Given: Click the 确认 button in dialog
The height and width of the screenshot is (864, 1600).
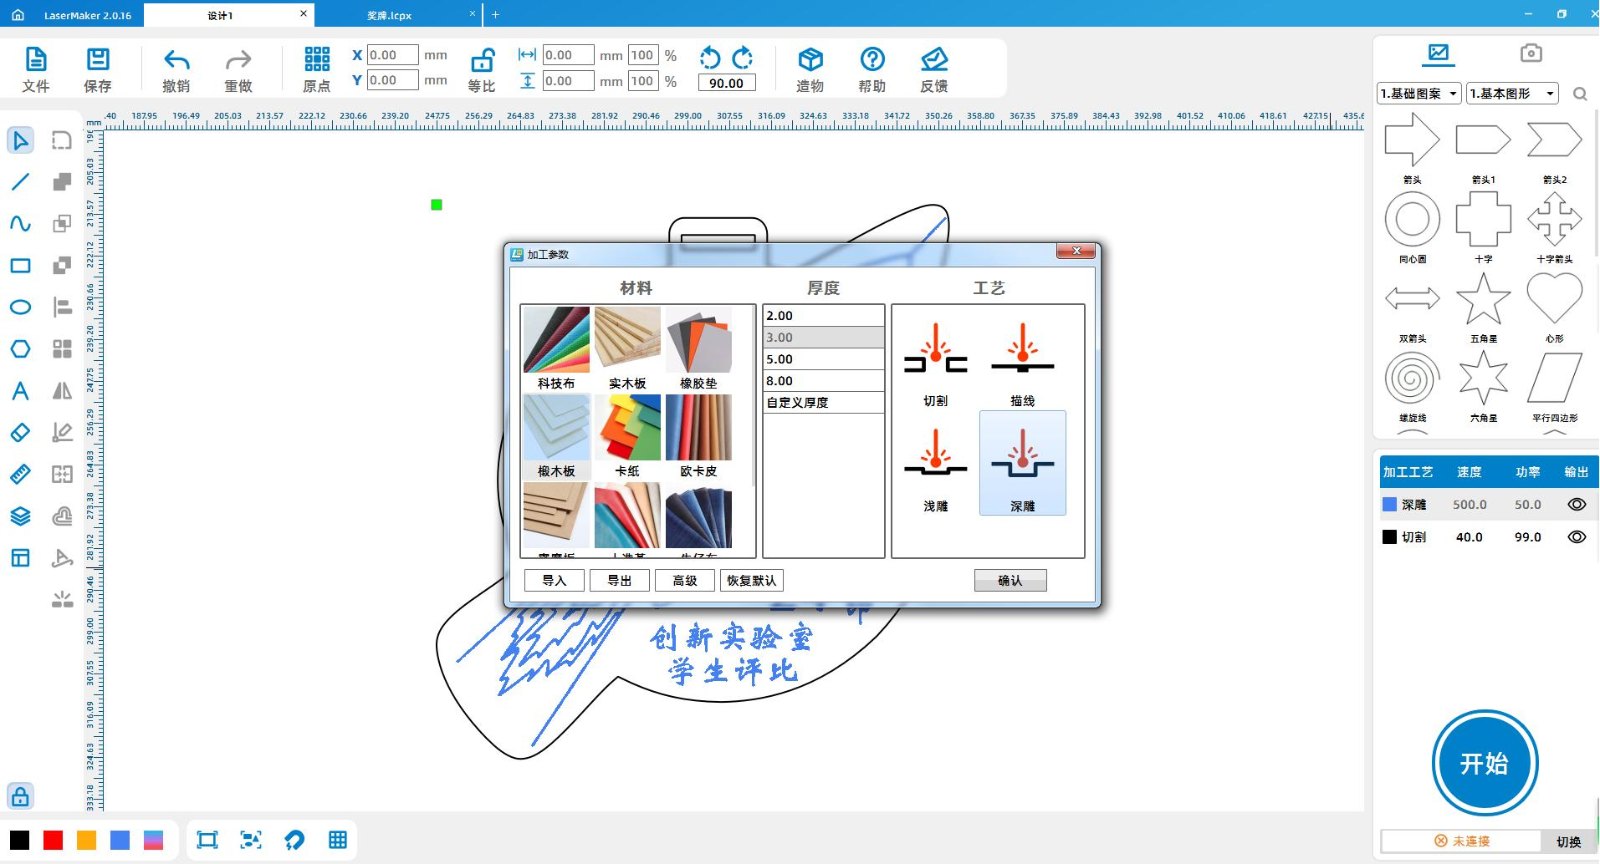Looking at the screenshot, I should 1010,581.
